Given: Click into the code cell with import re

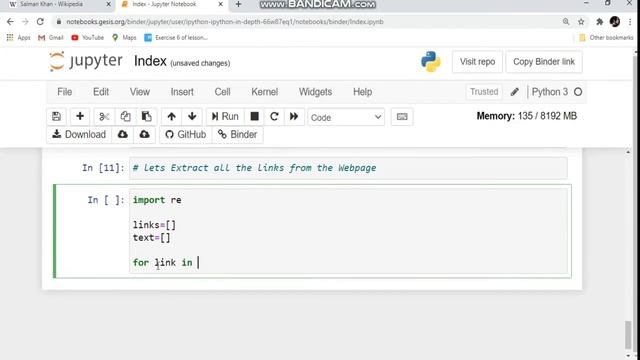Looking at the screenshot, I should pos(348,231).
